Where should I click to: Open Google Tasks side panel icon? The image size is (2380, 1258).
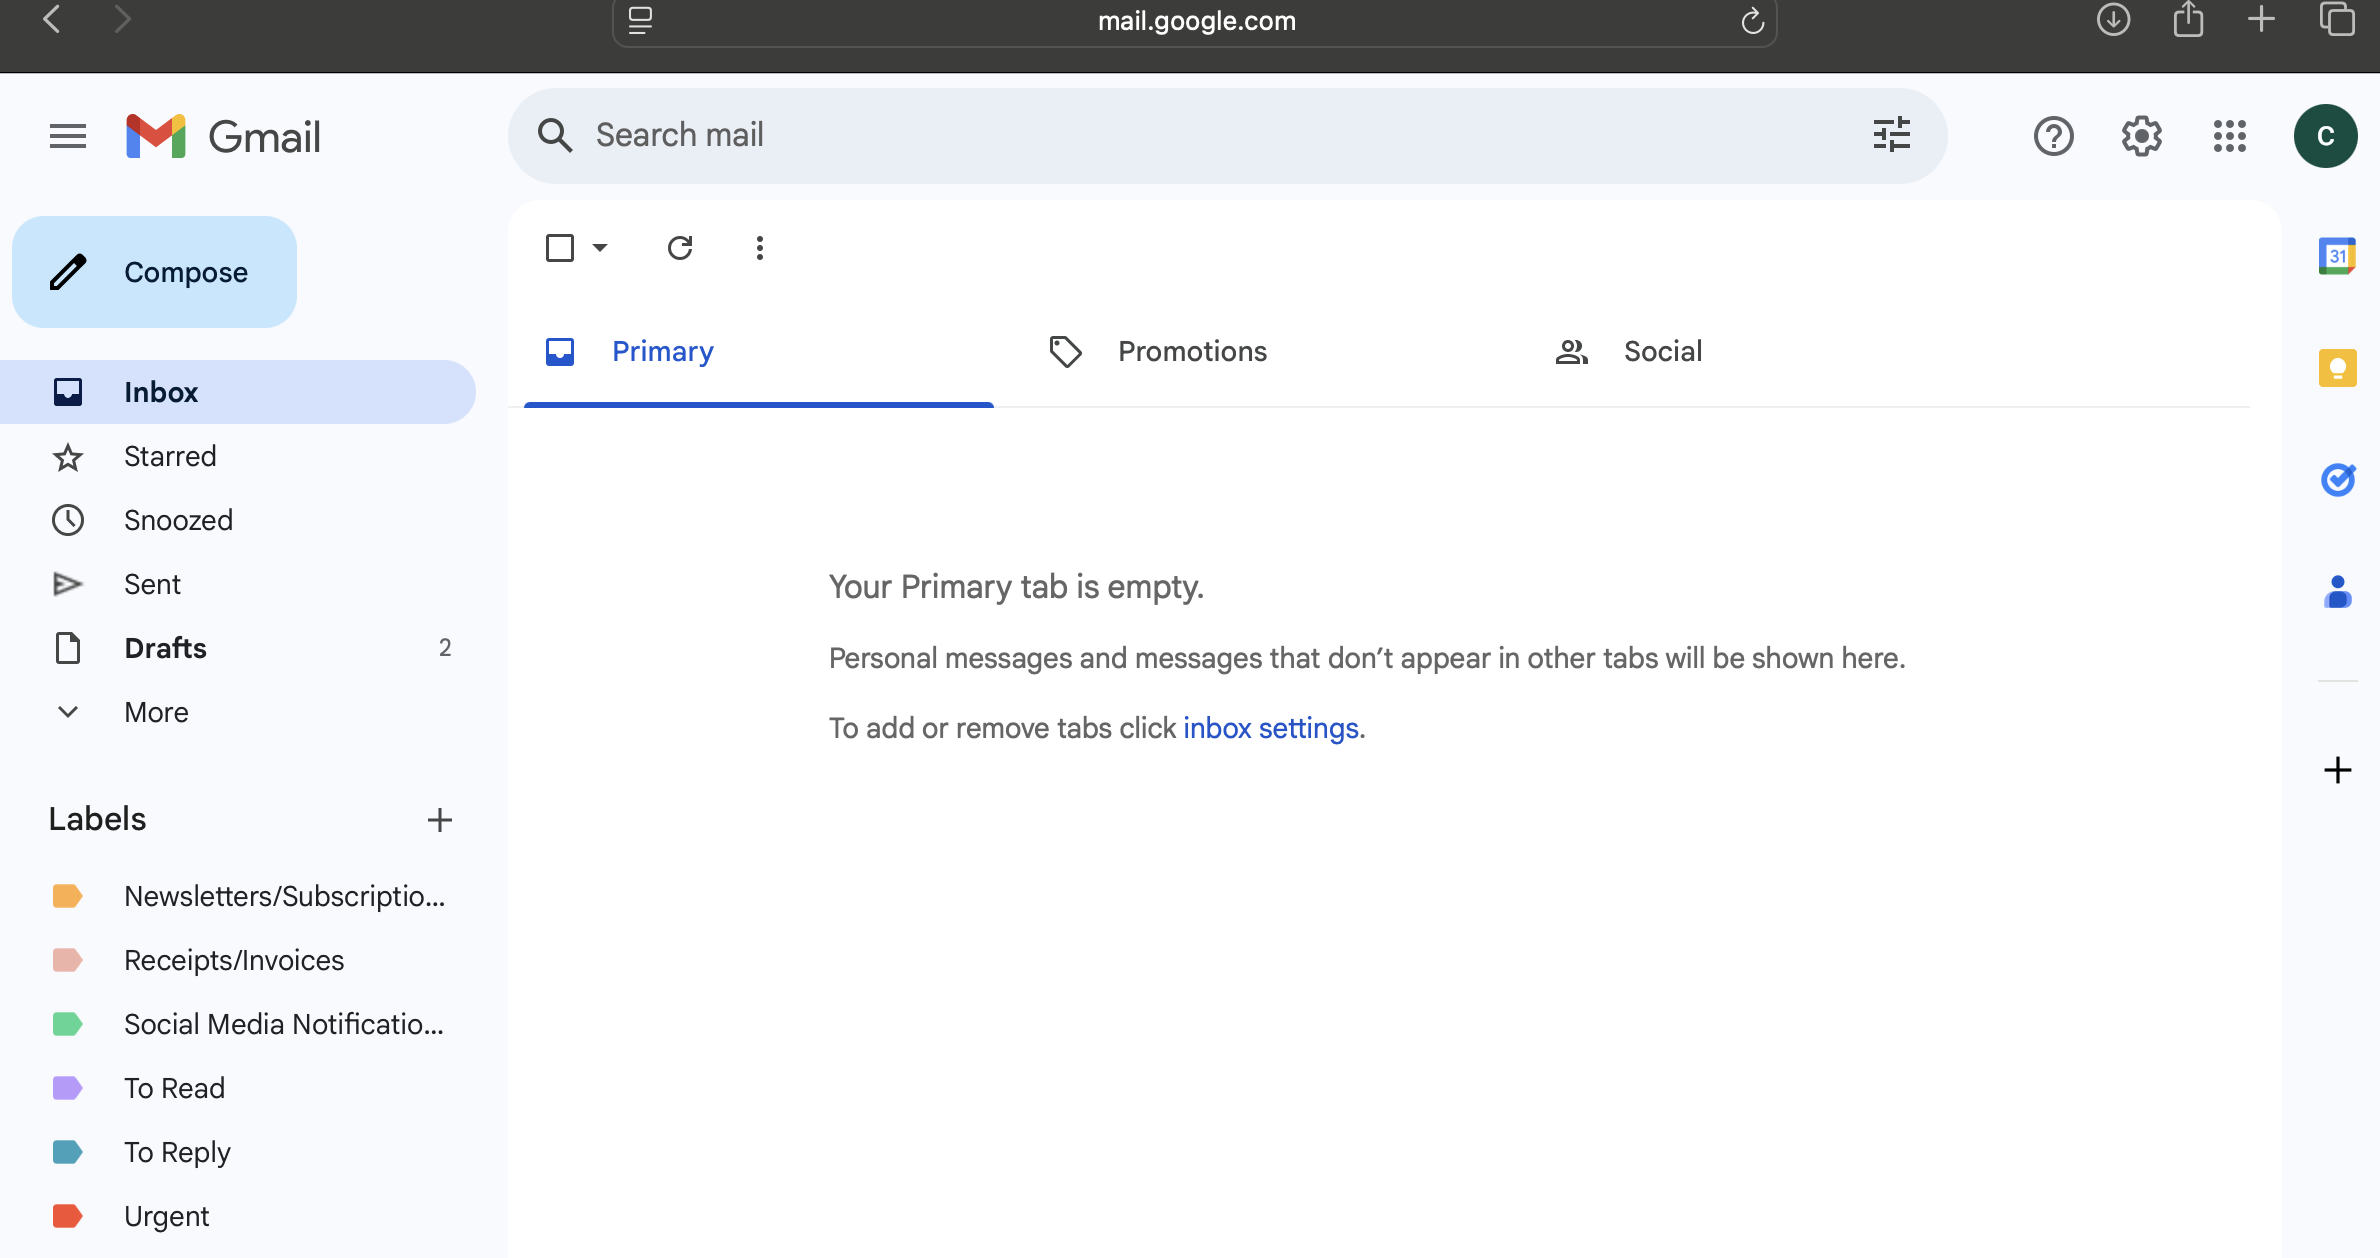(2337, 480)
